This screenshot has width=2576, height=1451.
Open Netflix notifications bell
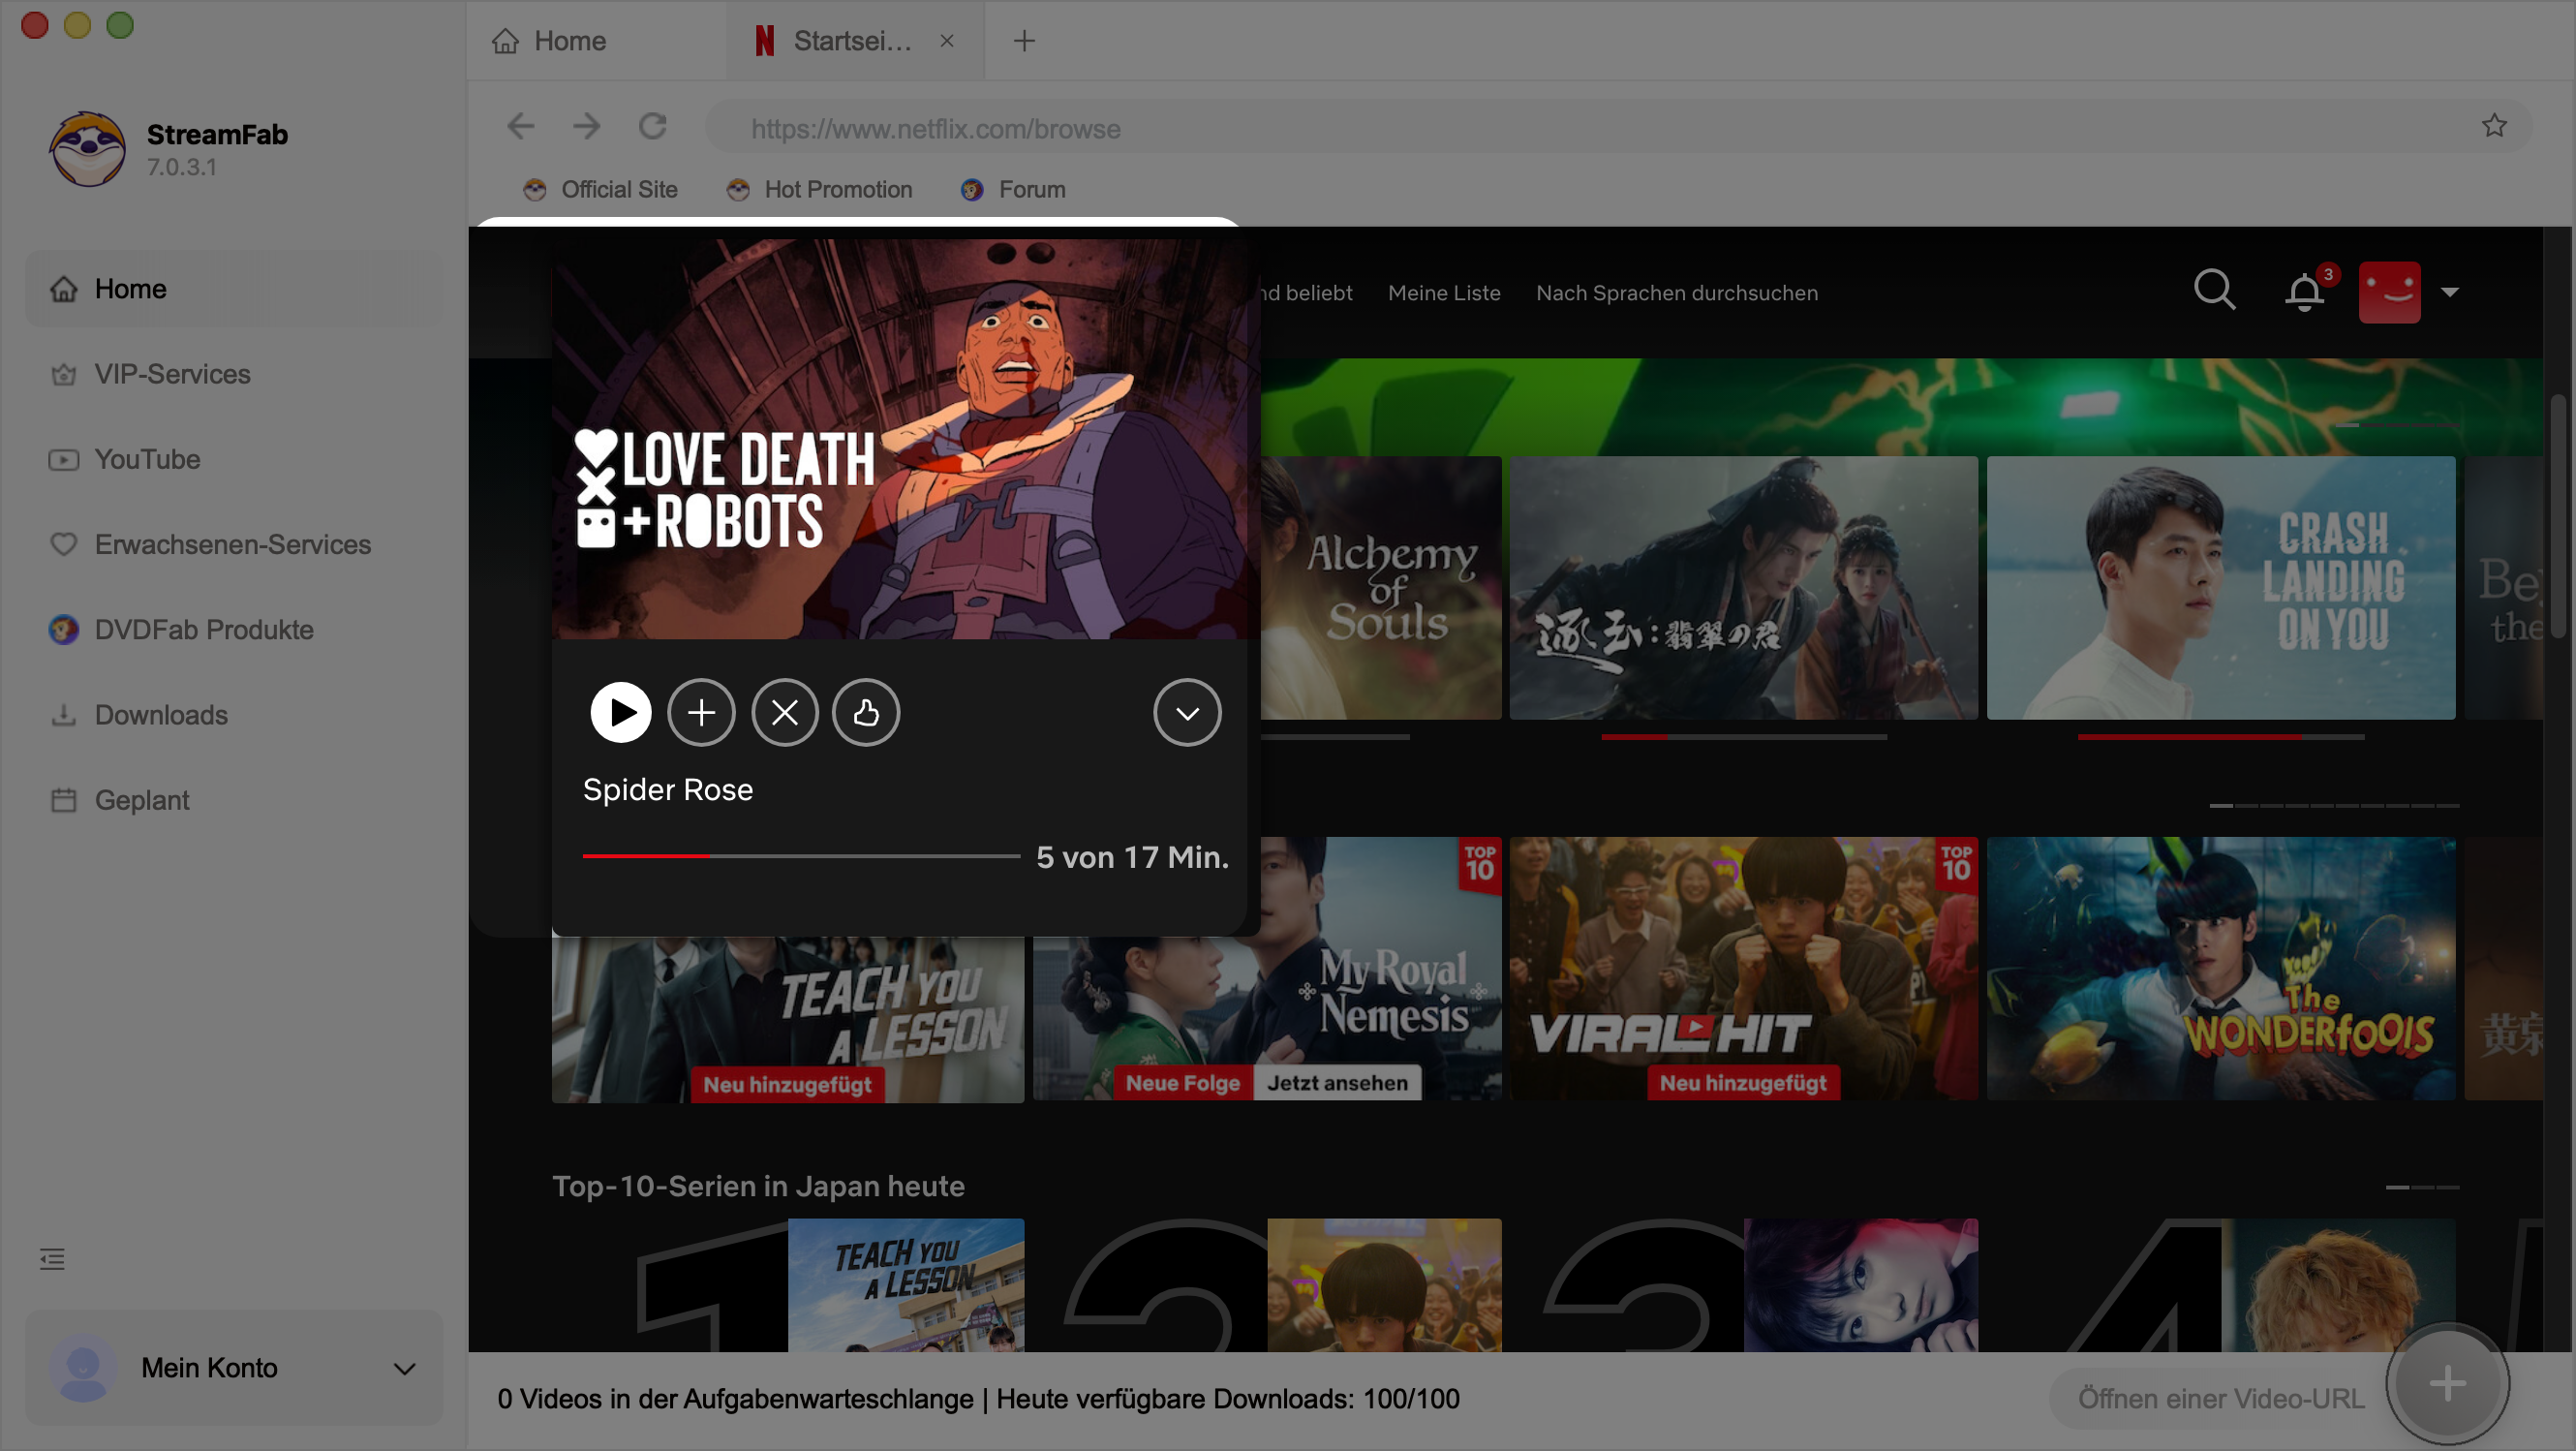[2304, 291]
